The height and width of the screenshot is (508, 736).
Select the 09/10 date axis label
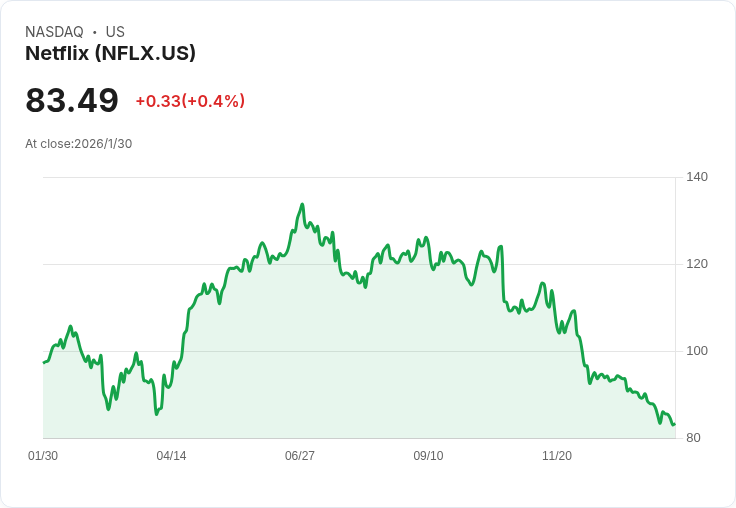point(428,455)
